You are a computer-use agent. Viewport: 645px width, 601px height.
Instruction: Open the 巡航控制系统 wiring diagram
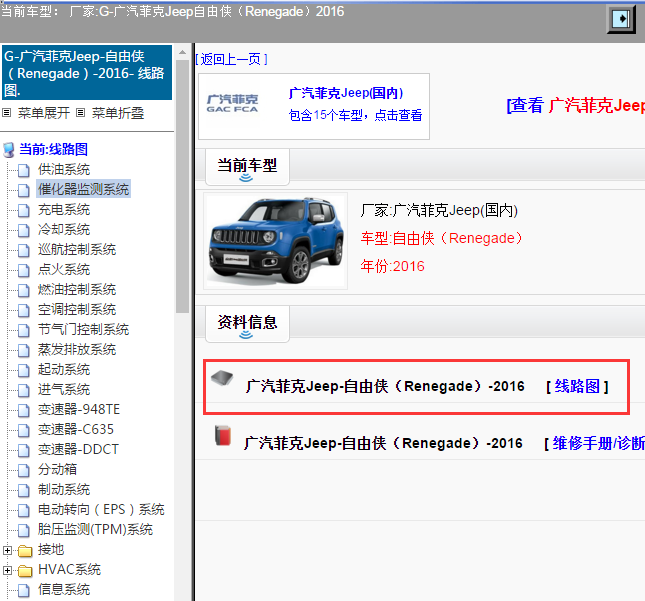(x=77, y=249)
